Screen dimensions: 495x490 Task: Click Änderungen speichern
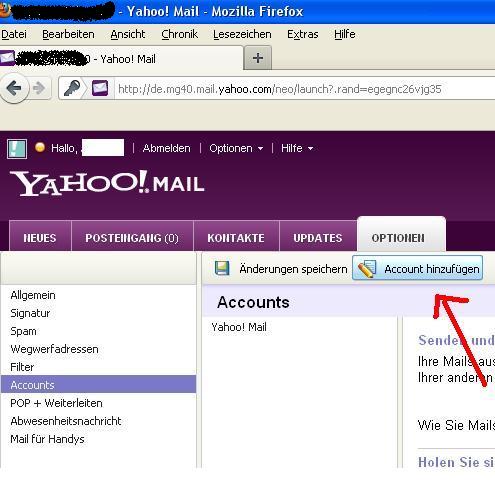click(x=281, y=269)
